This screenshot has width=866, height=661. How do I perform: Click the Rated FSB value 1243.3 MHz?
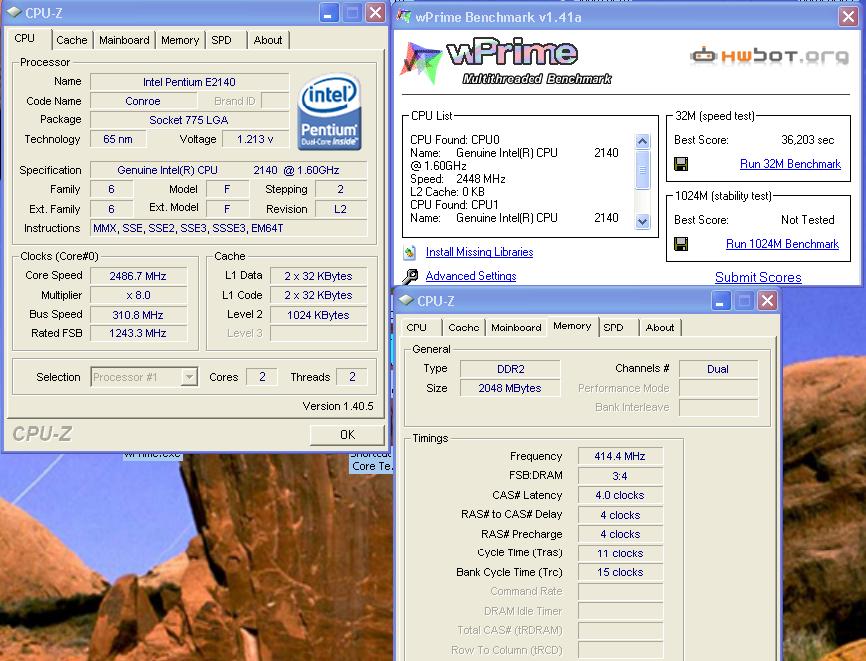pos(138,334)
